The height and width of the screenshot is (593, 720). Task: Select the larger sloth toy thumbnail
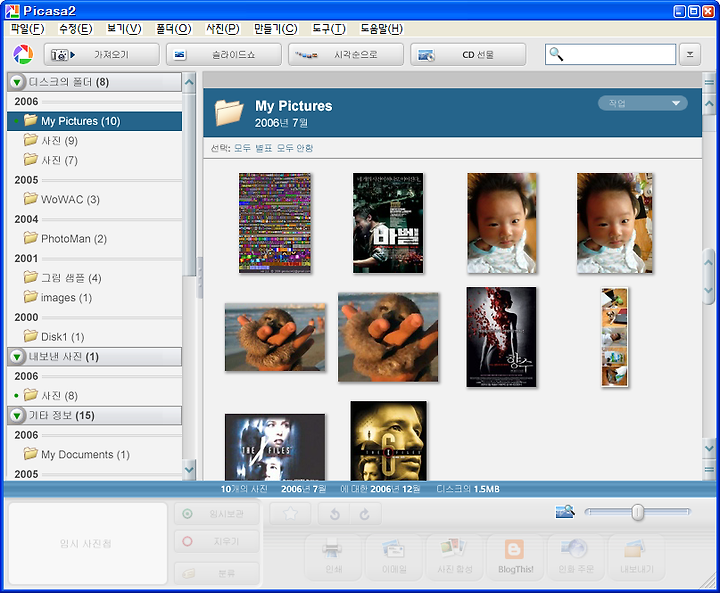[x=388, y=337]
